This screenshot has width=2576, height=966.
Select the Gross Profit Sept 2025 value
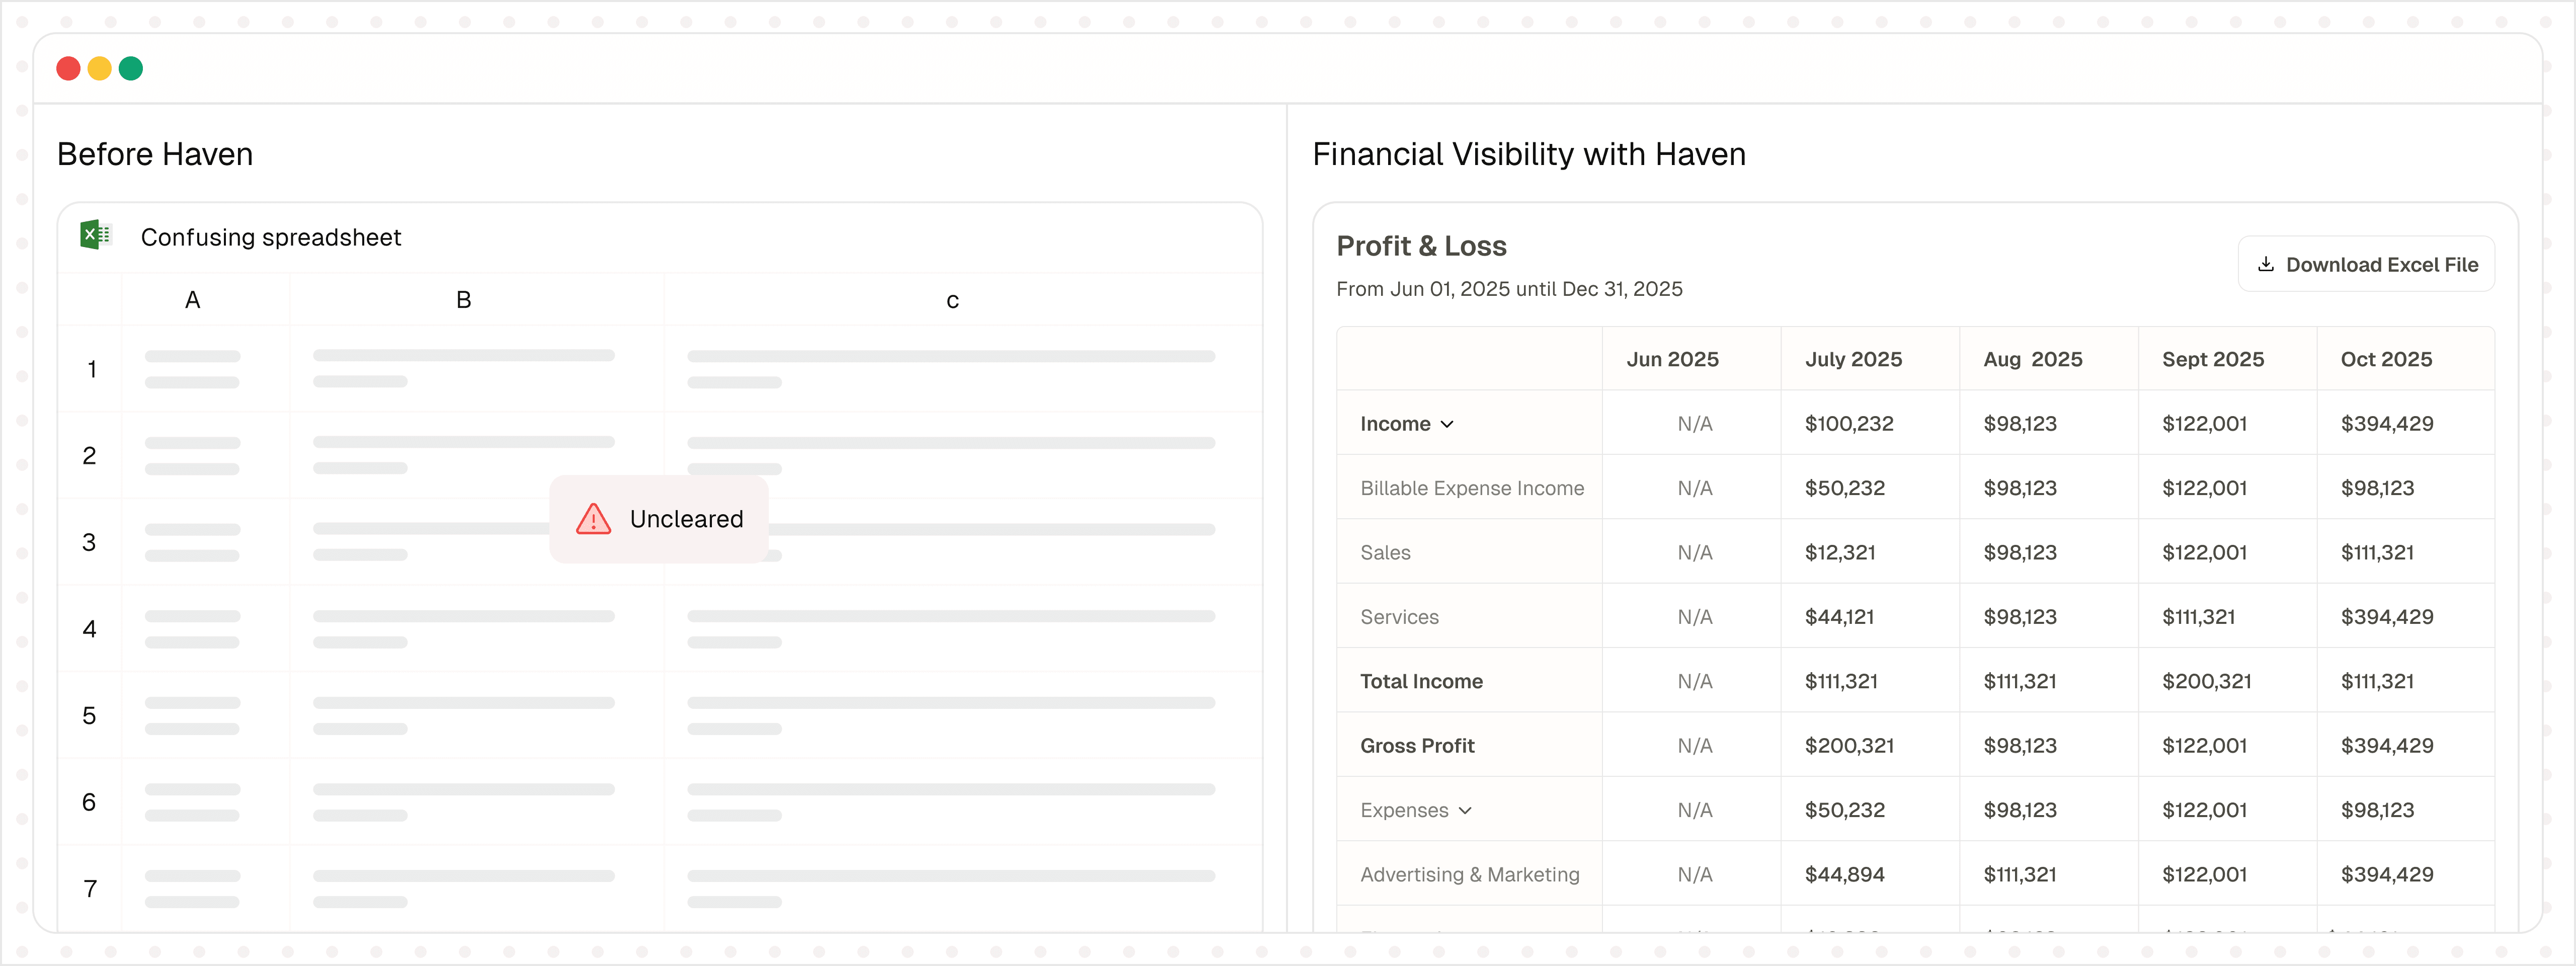(2204, 745)
